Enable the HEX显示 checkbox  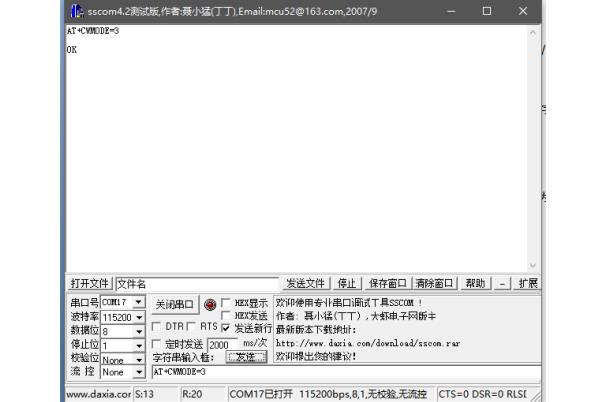(227, 302)
